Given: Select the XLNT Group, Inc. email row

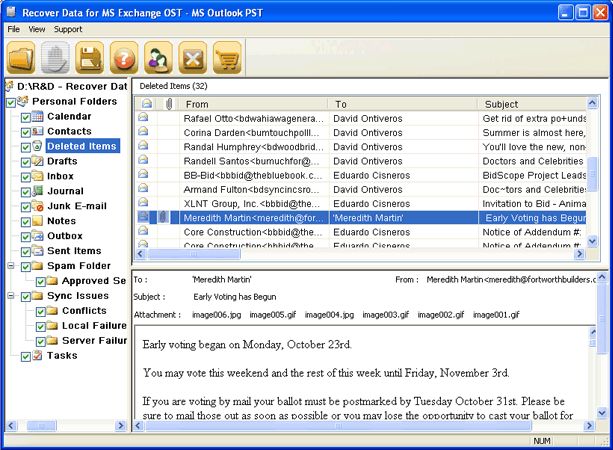Looking at the screenshot, I should [x=361, y=204].
